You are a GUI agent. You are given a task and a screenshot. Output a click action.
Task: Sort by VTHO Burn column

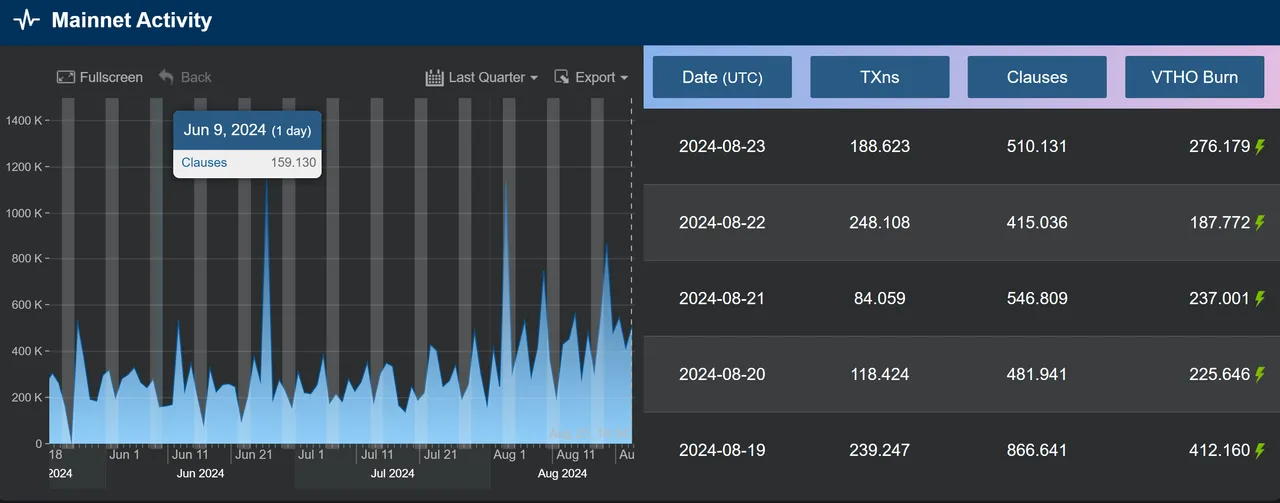(1195, 77)
